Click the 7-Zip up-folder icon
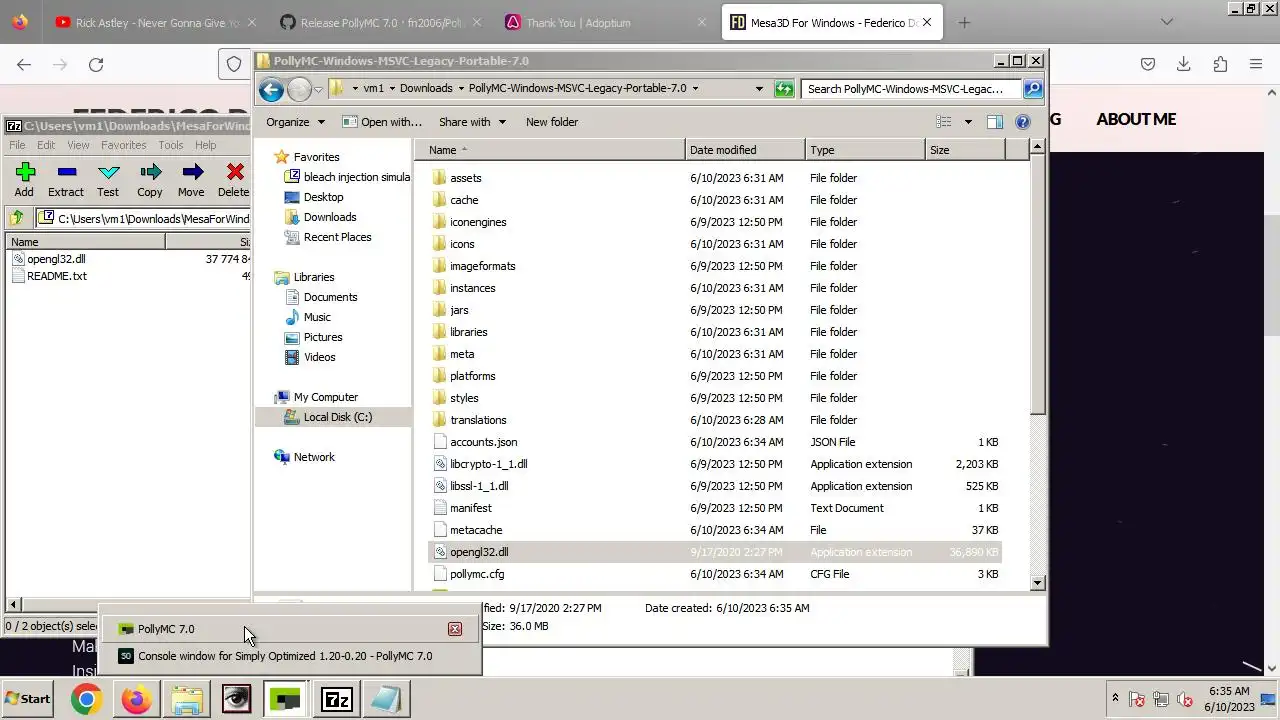Screen dimensions: 1280x720 (17, 218)
